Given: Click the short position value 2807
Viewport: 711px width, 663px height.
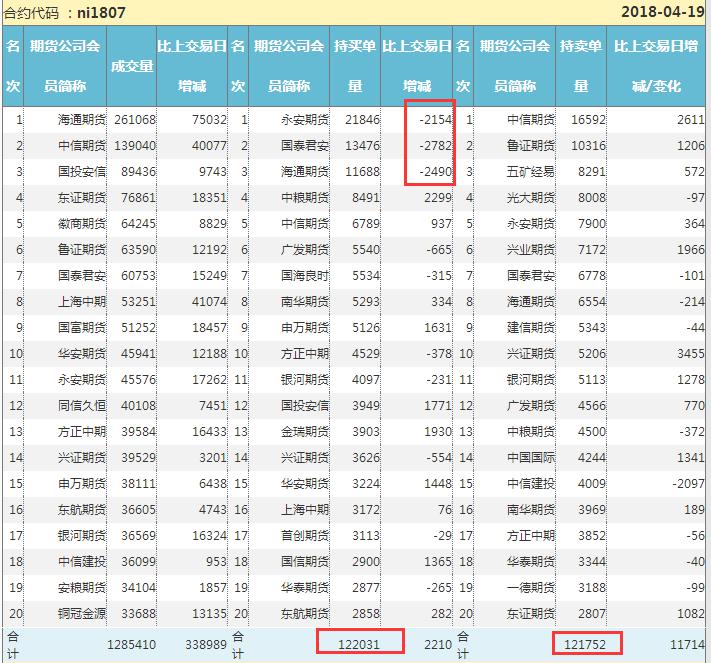Looking at the screenshot, I should pos(592,614).
